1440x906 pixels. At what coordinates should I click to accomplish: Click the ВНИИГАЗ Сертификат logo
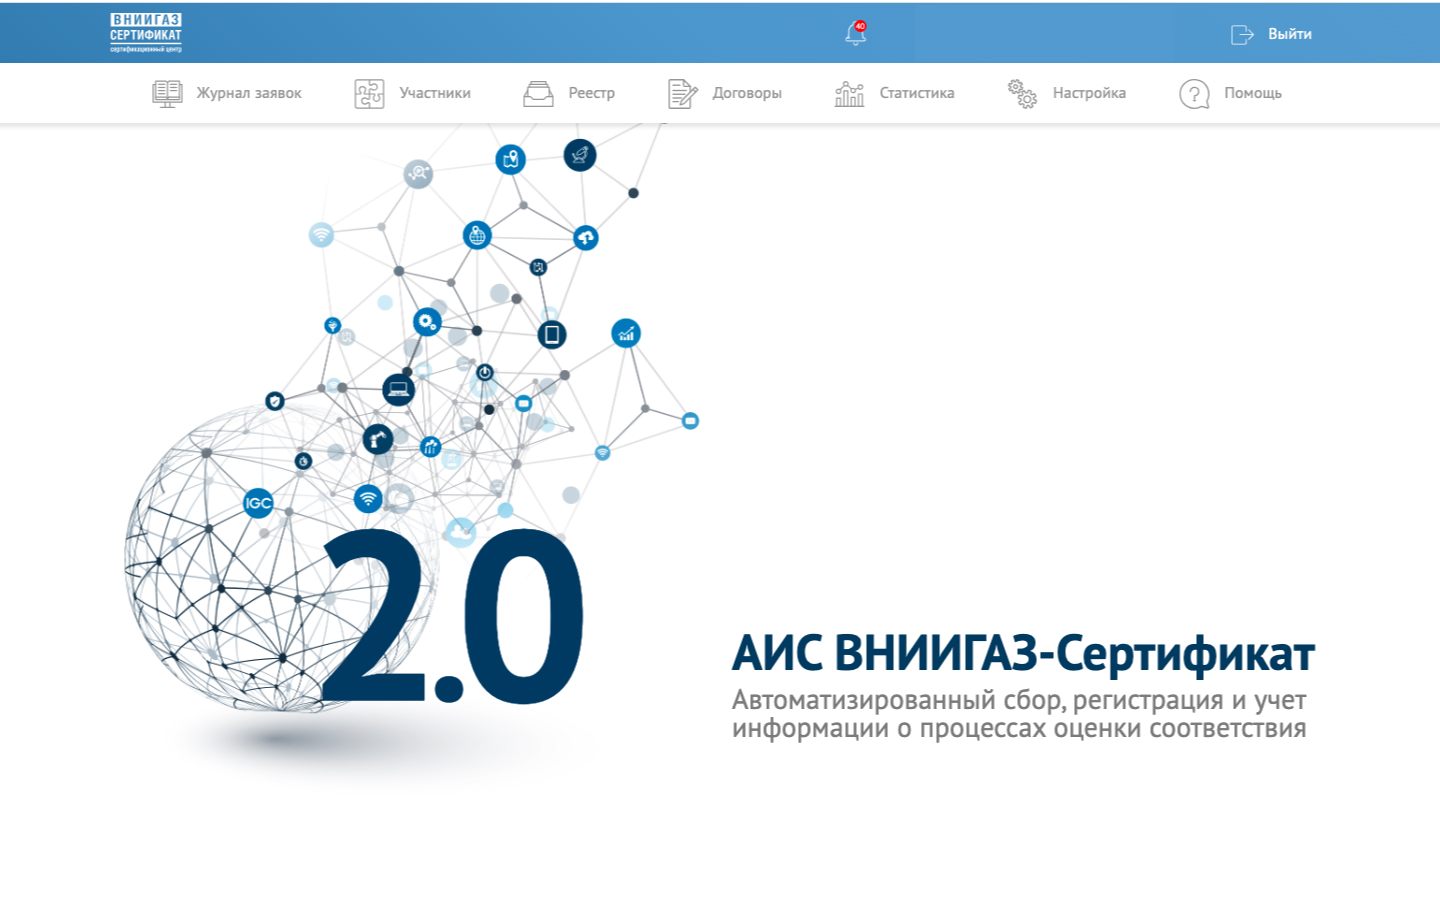tap(146, 33)
